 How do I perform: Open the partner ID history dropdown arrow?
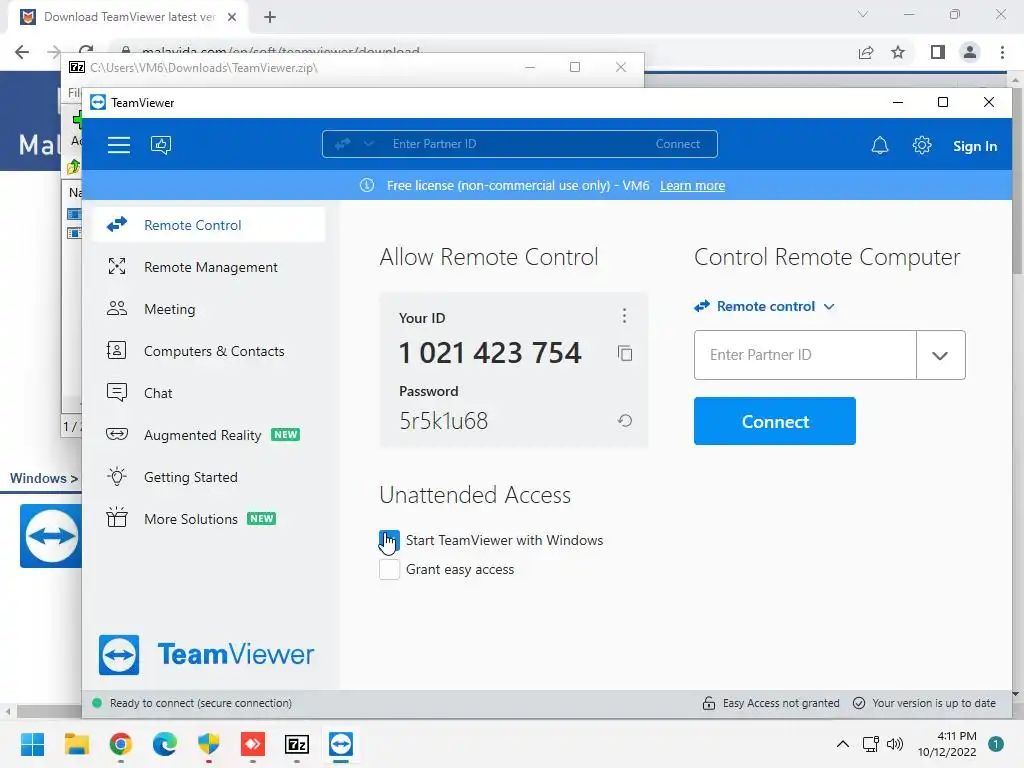(940, 355)
